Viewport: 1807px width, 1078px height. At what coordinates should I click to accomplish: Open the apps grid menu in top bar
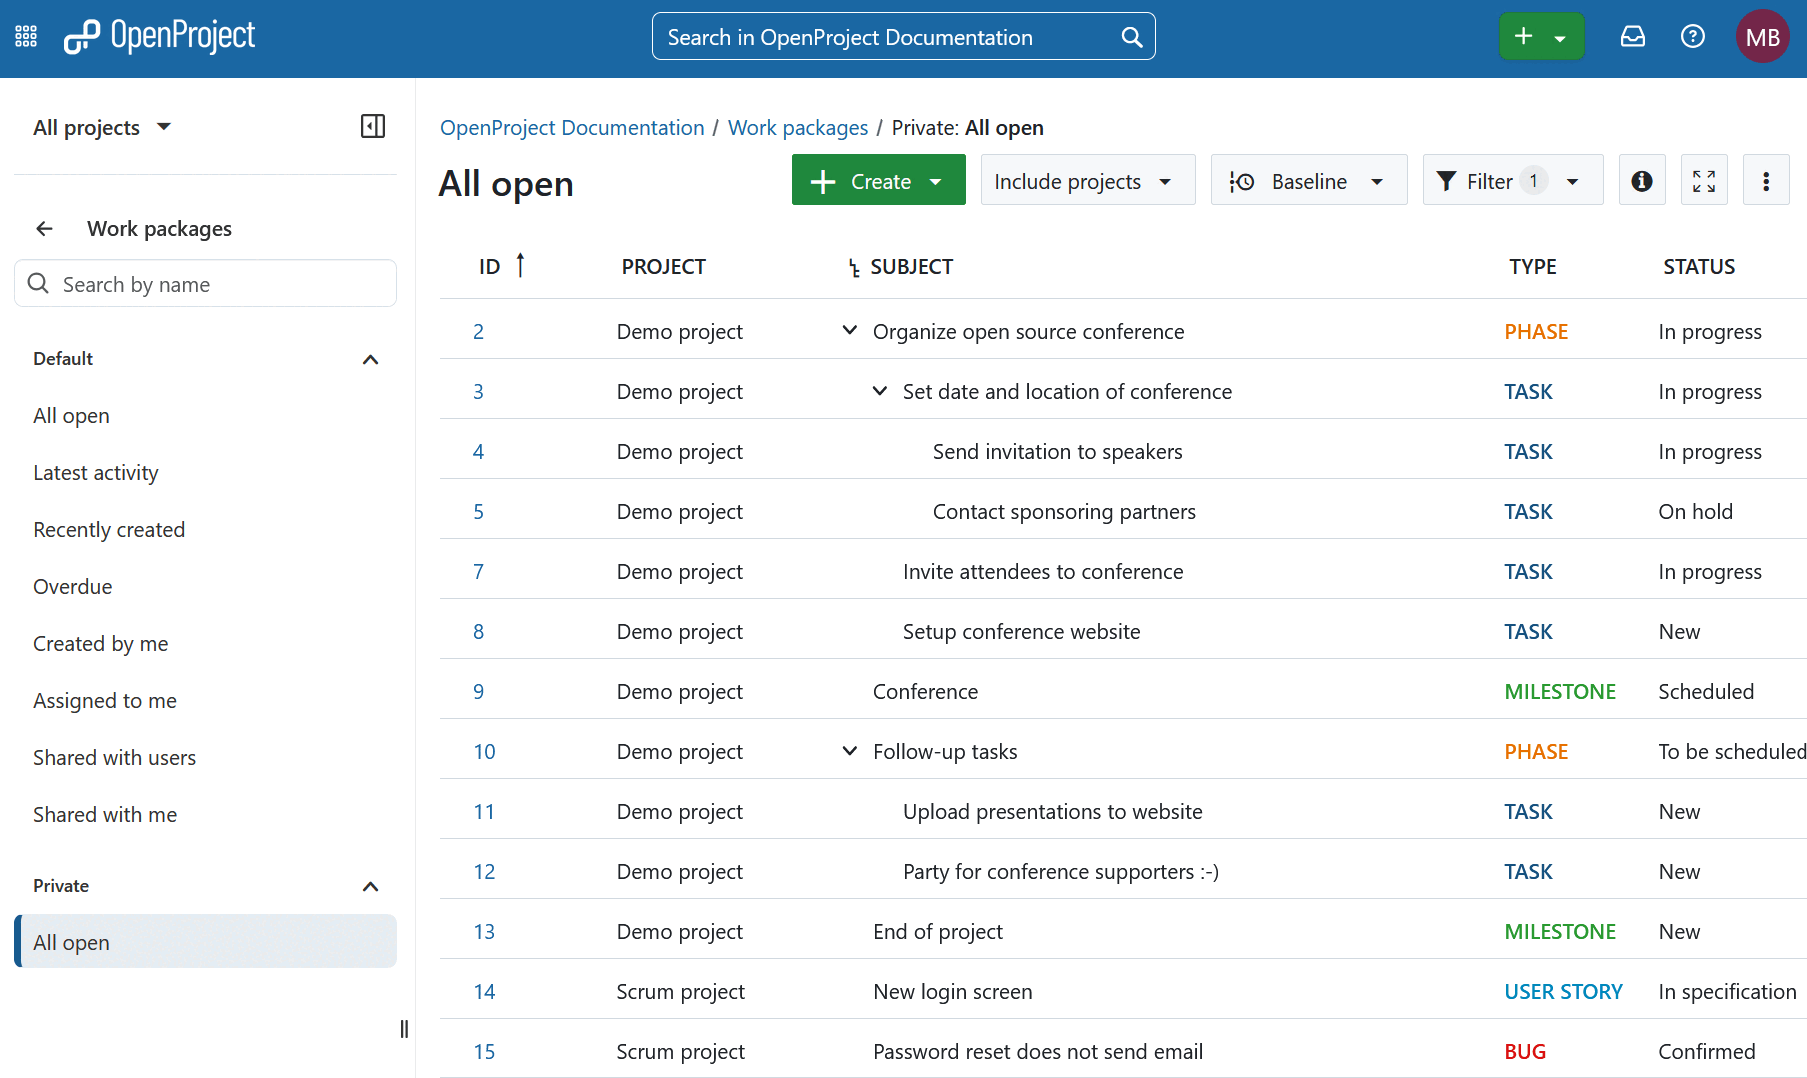pos(25,35)
